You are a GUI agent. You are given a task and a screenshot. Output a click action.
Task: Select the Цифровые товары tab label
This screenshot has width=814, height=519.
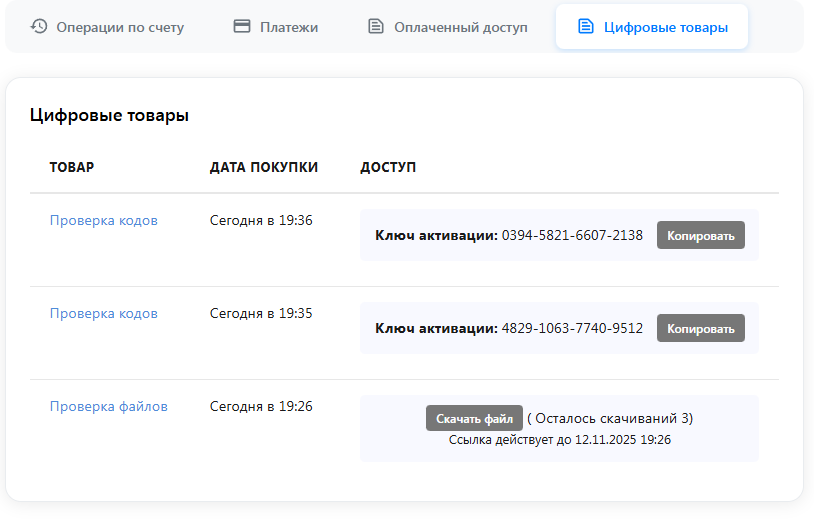pos(666,27)
